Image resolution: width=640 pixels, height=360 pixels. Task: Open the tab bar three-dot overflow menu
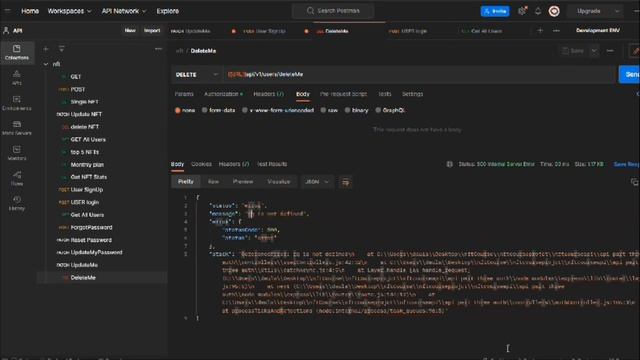[x=556, y=31]
